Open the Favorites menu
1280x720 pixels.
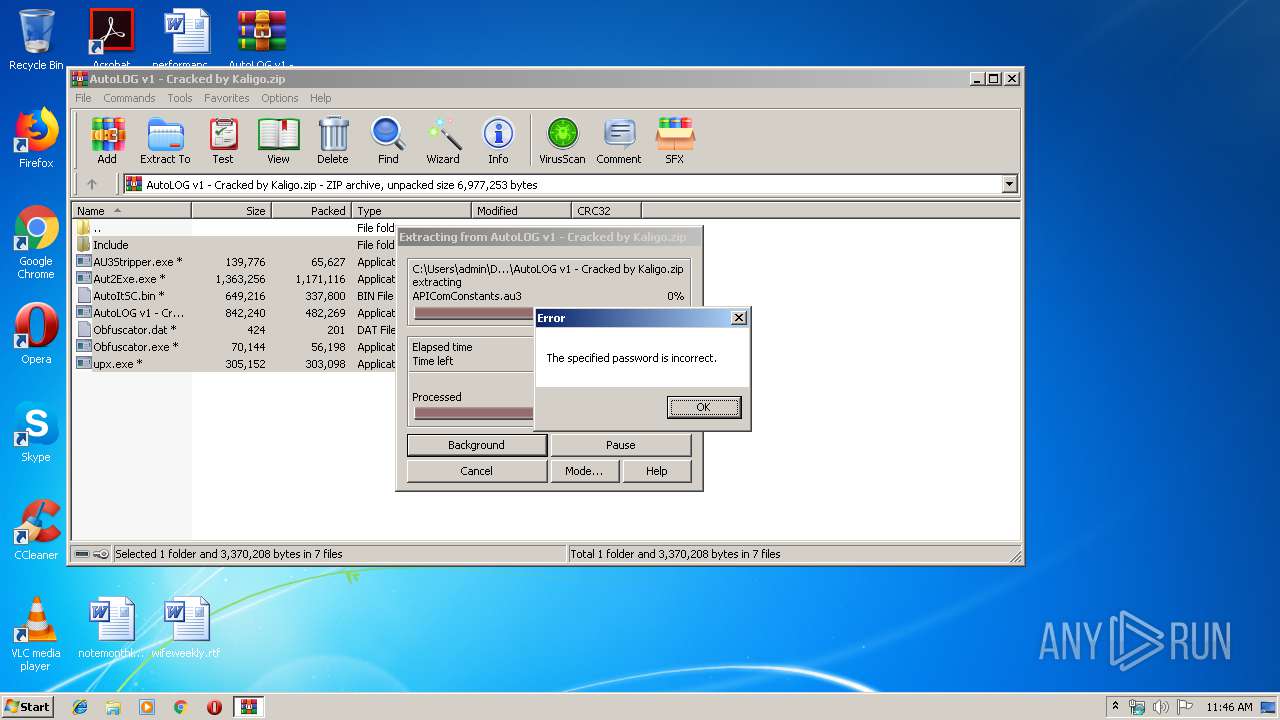(x=227, y=98)
